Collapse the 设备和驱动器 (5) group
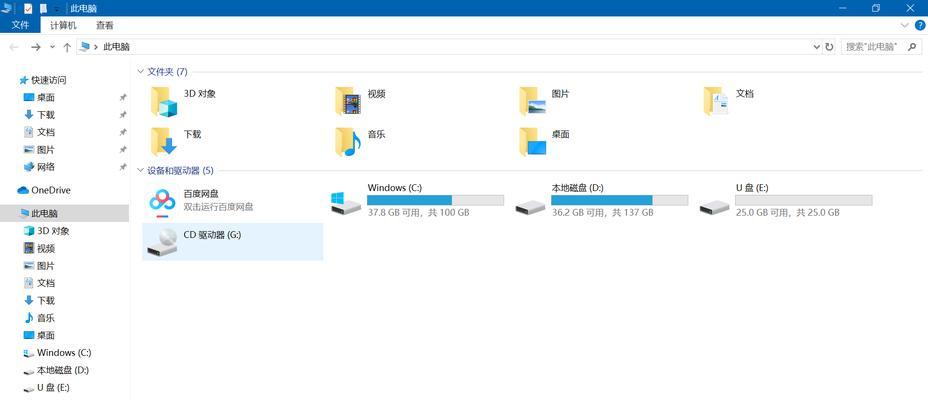Image resolution: width=928 pixels, height=400 pixels. click(x=140, y=170)
